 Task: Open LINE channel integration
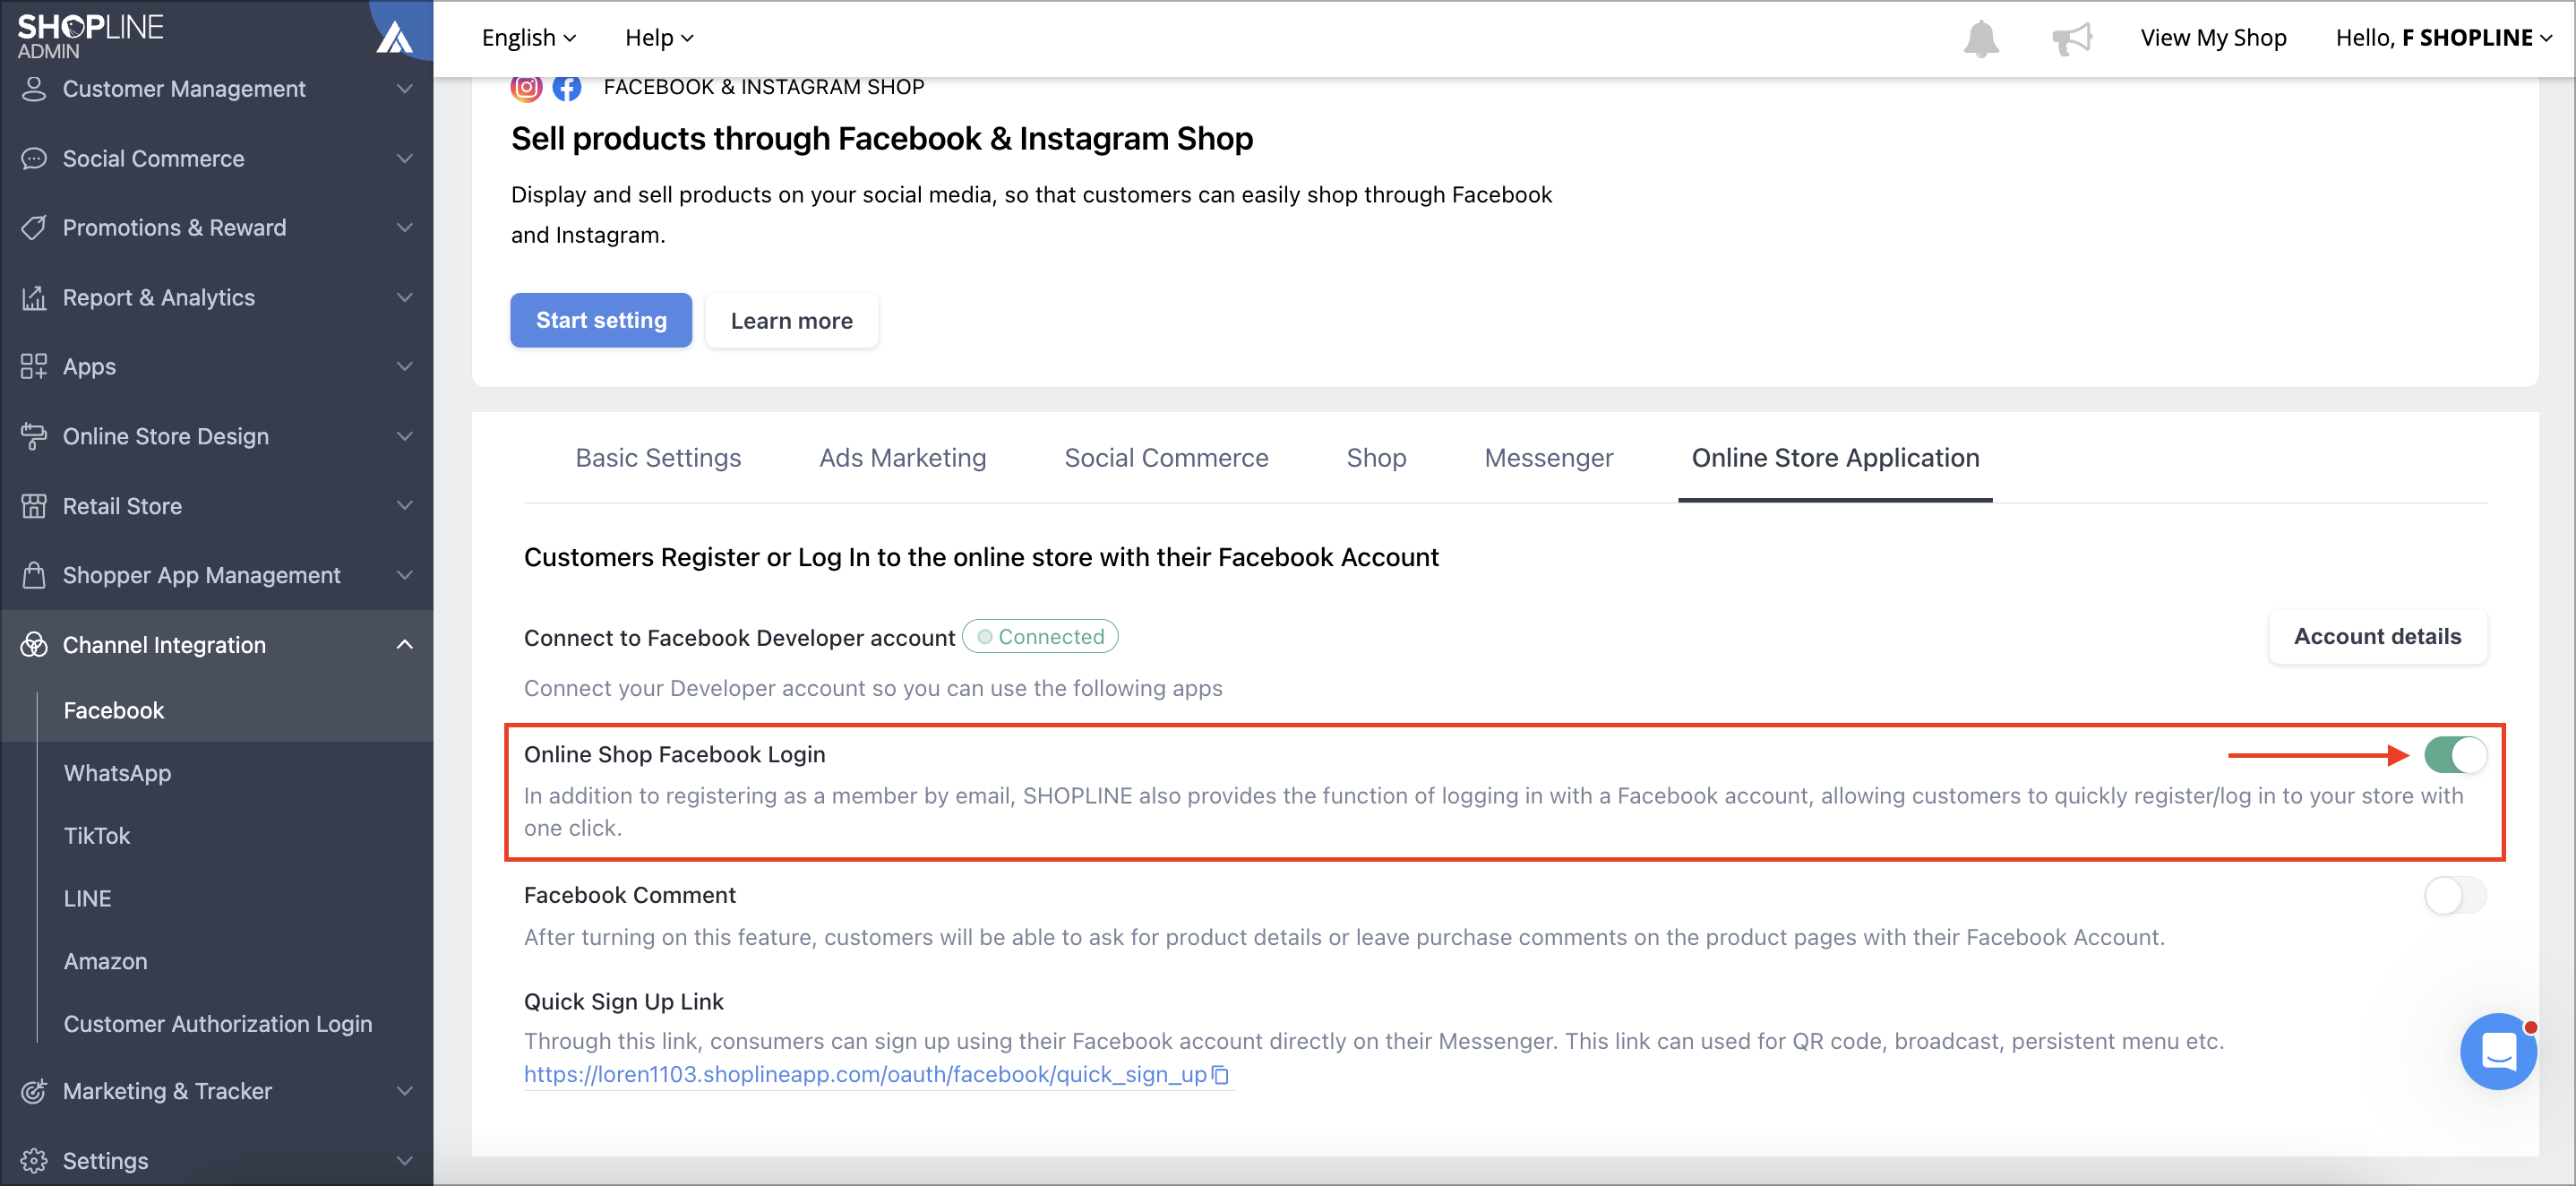[x=88, y=899]
